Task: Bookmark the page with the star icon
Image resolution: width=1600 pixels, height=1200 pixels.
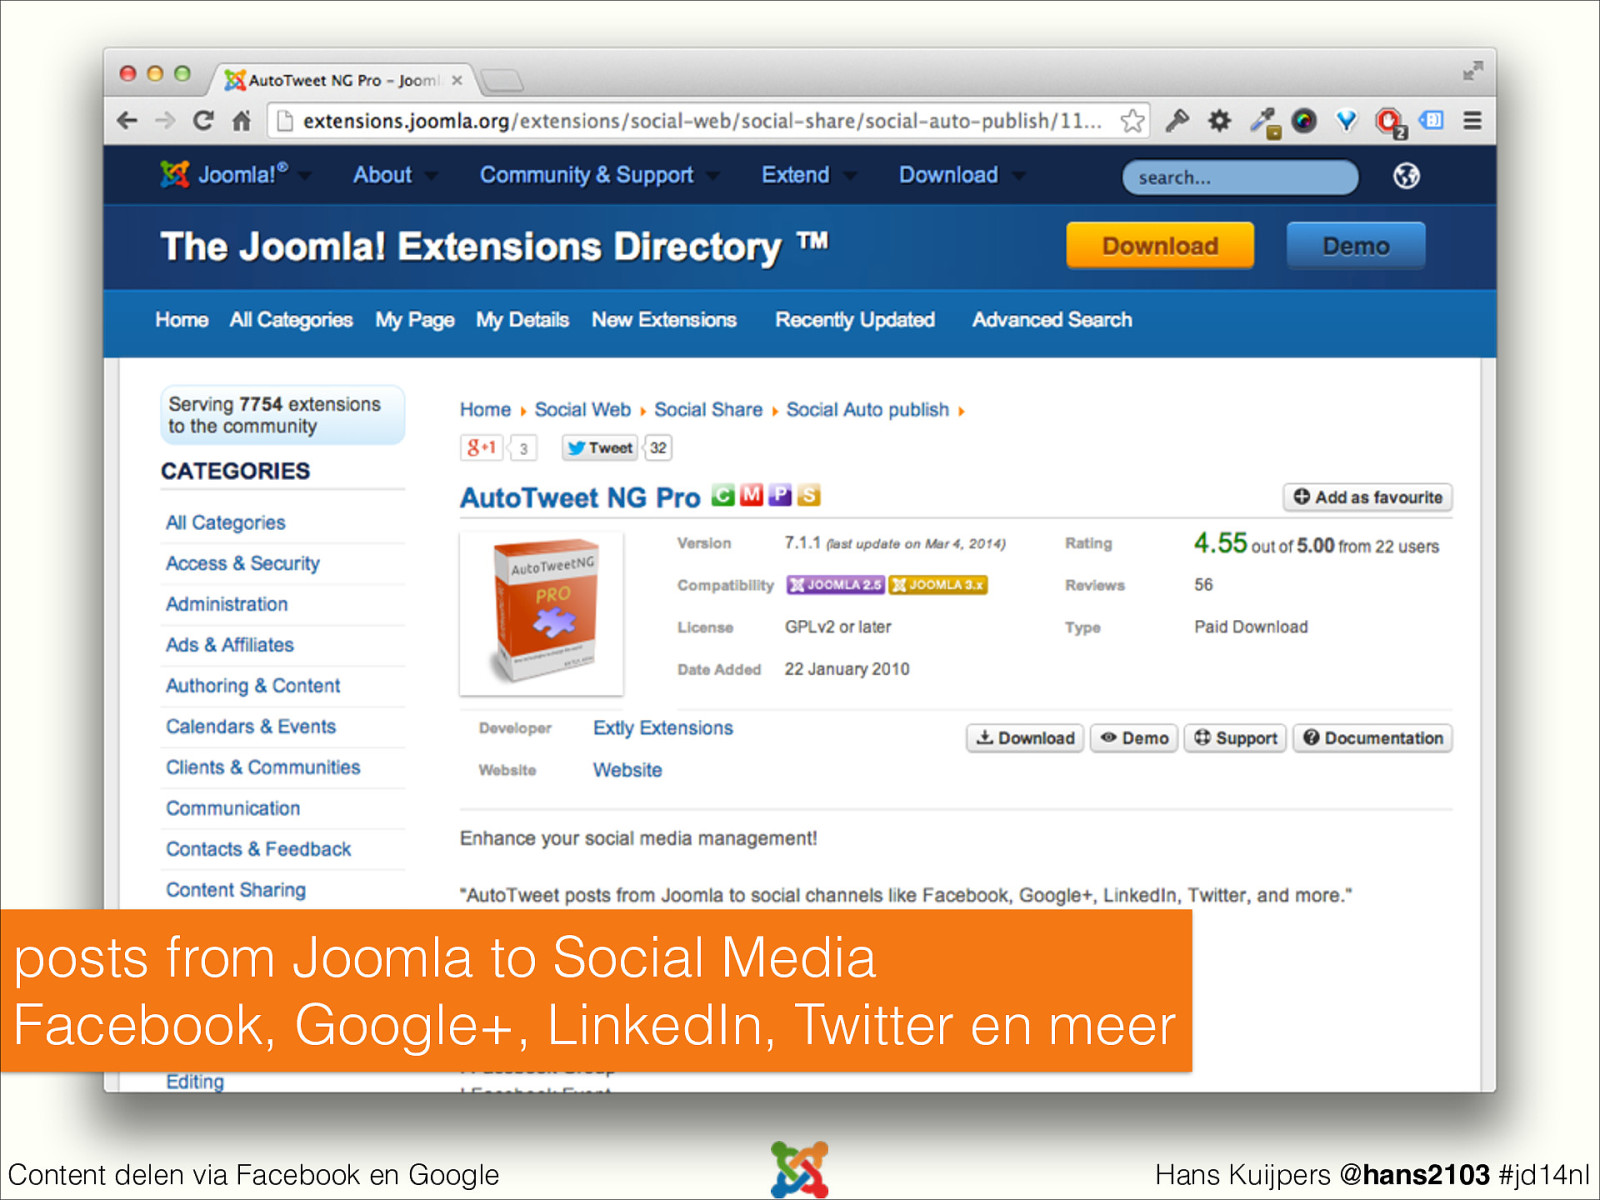Action: click(1132, 121)
